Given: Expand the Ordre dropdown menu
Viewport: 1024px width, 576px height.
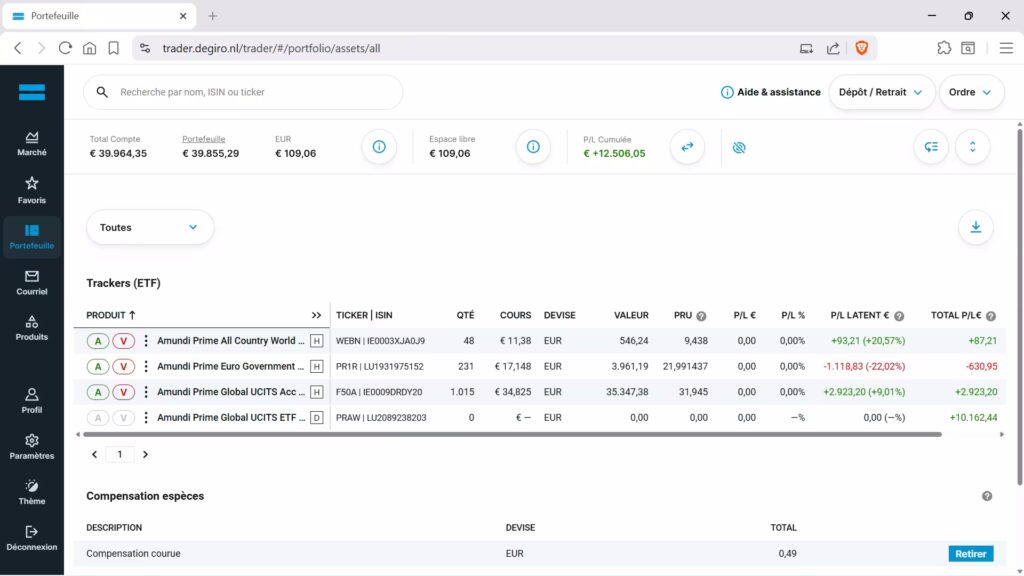Looking at the screenshot, I should 971,92.
